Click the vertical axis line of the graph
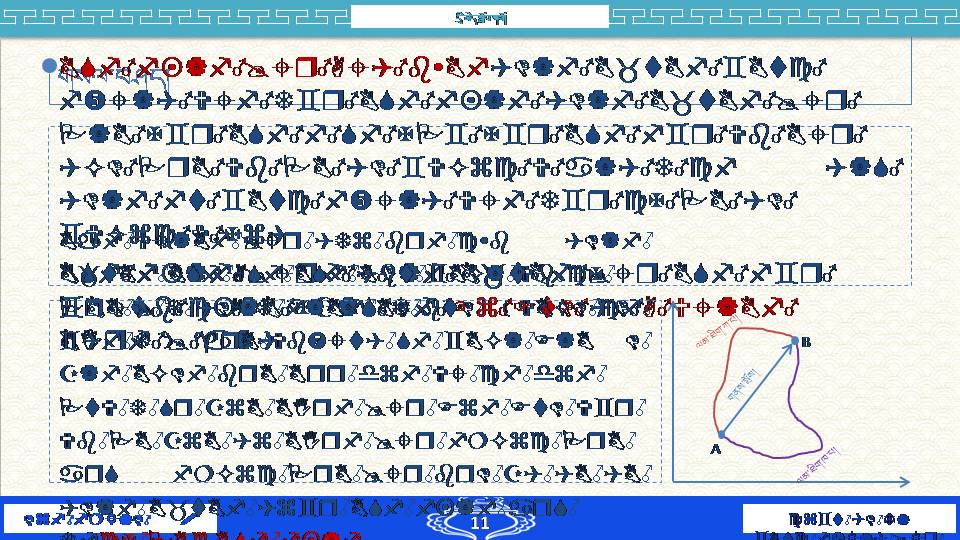The height and width of the screenshot is (540, 960). [x=674, y=400]
